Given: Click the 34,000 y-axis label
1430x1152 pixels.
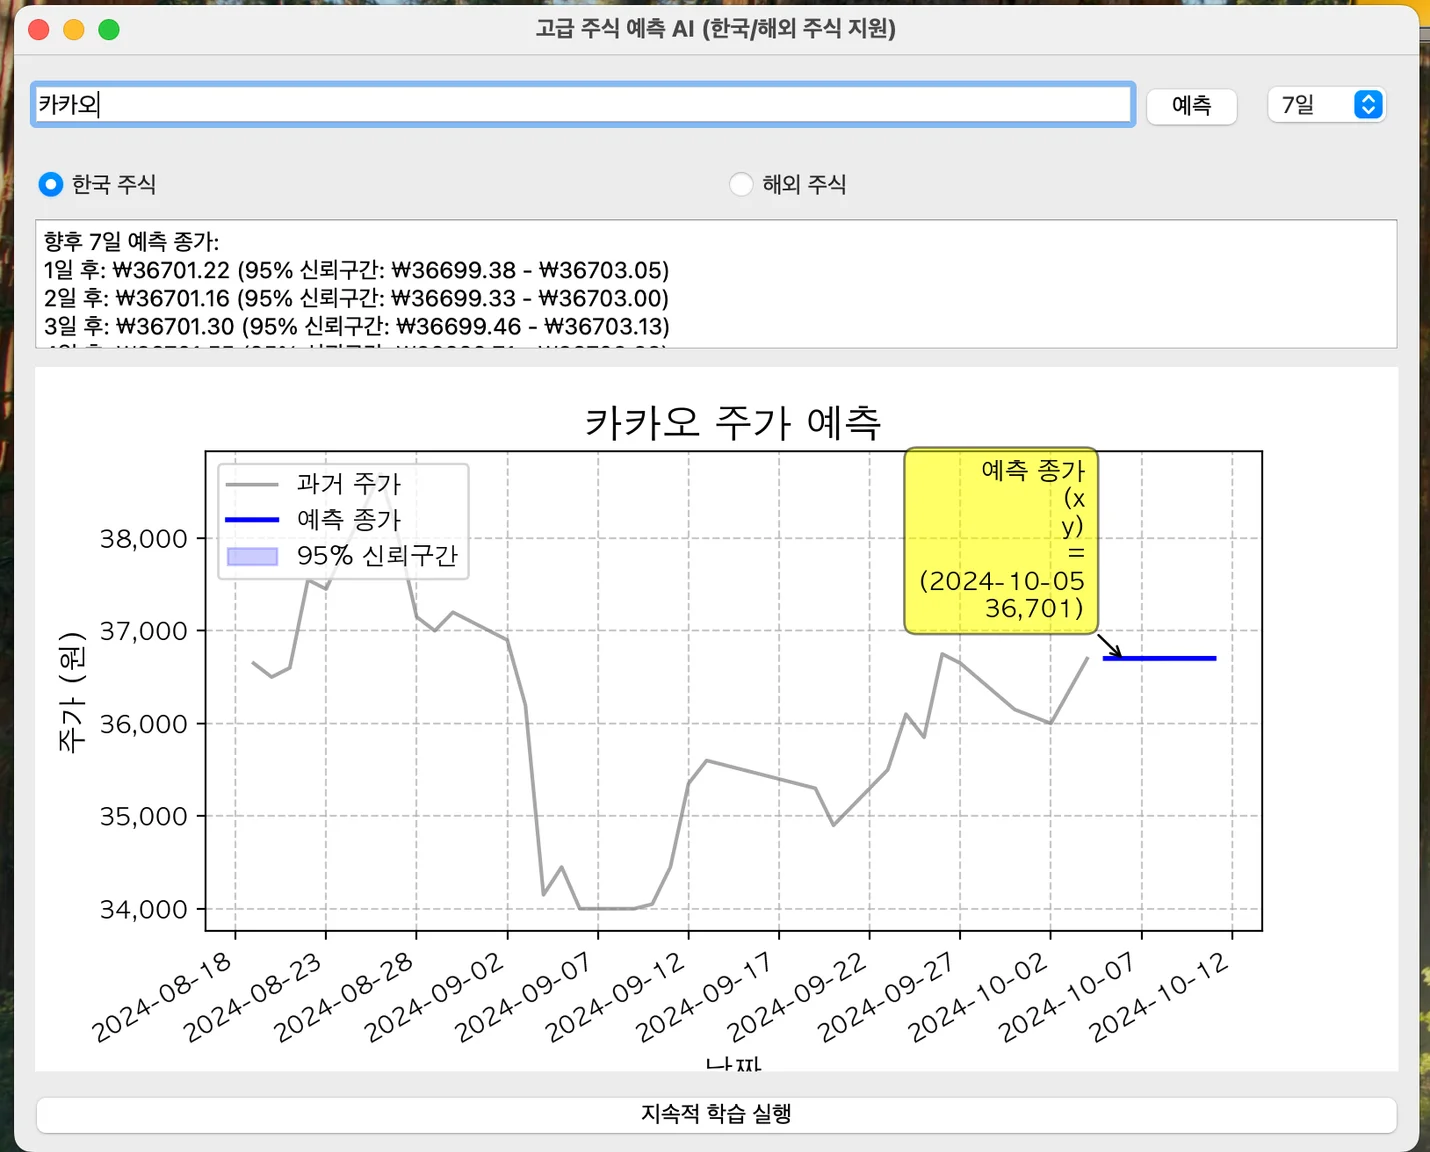Looking at the screenshot, I should 143,909.
